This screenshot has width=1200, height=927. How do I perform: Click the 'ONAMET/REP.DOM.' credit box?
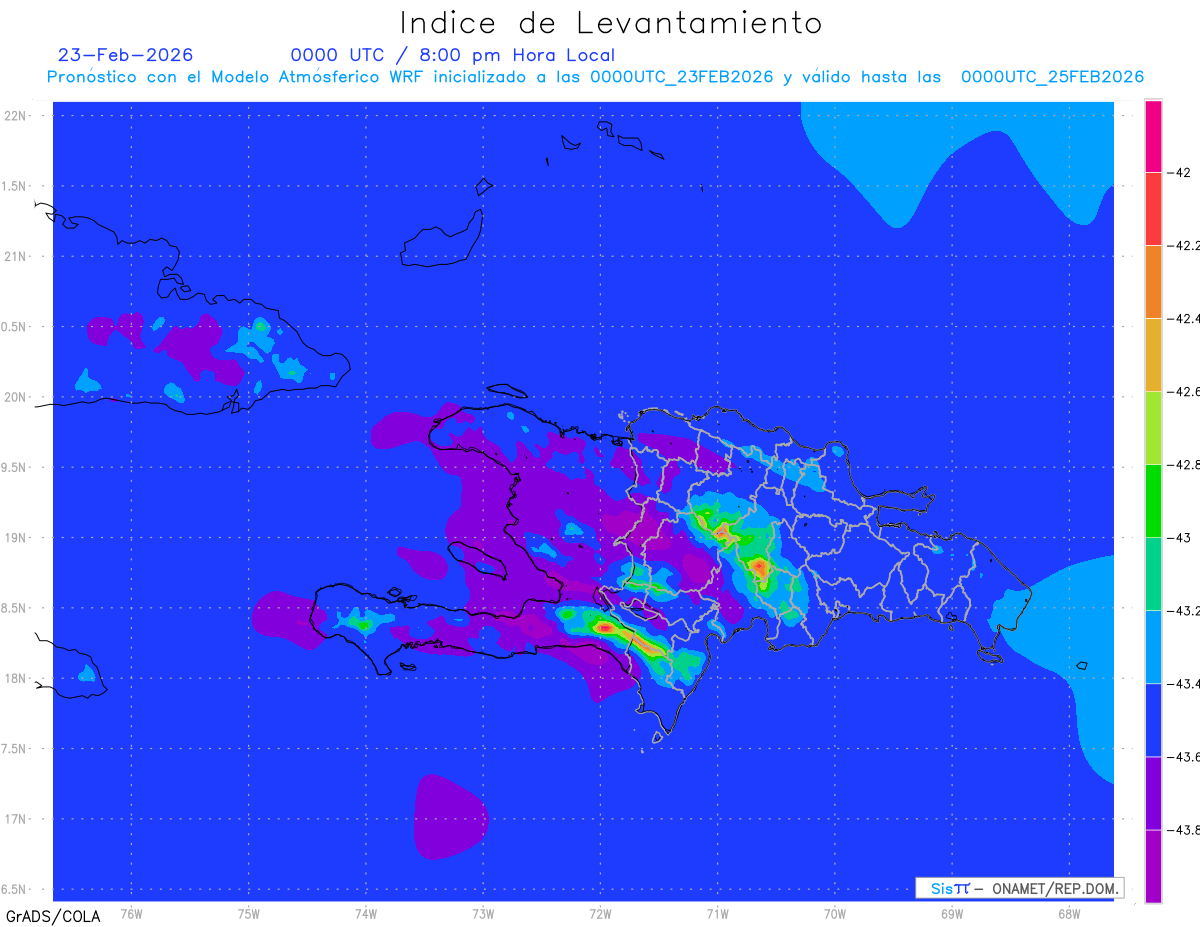(1019, 888)
